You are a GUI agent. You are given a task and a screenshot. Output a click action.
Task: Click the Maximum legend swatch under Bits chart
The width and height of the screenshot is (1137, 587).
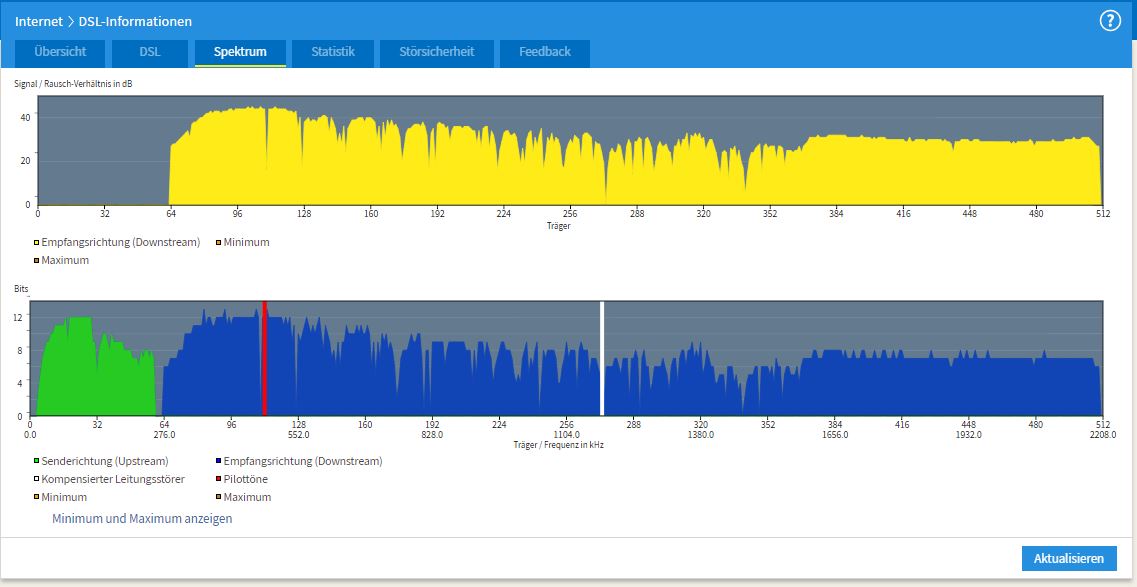click(218, 498)
